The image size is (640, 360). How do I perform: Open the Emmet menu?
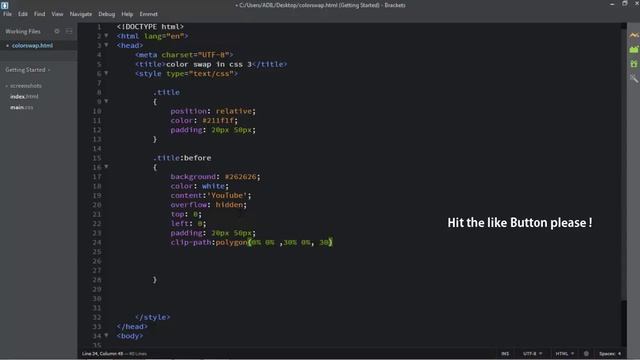[x=148, y=14]
